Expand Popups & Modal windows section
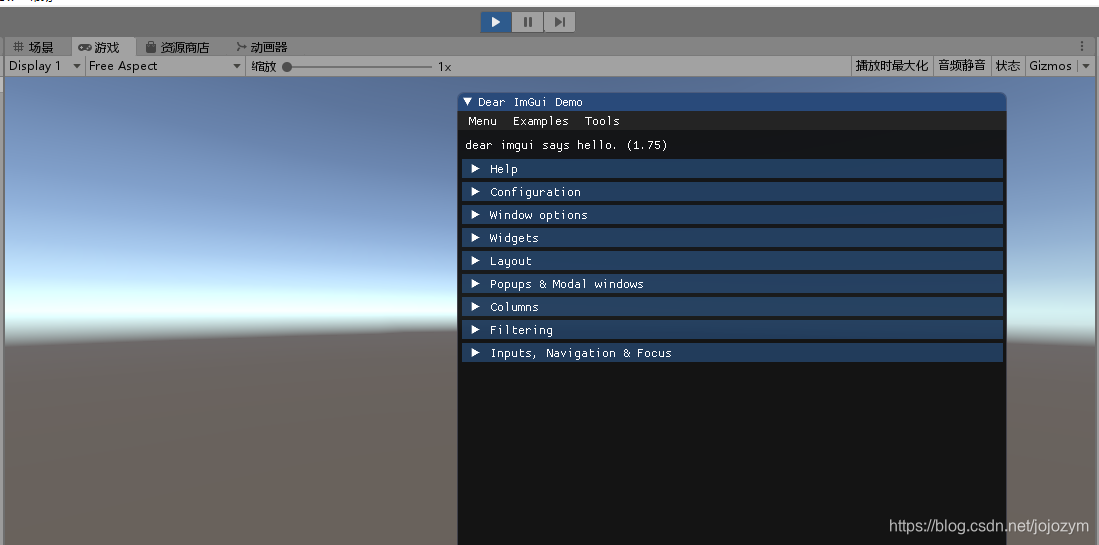 pos(732,284)
